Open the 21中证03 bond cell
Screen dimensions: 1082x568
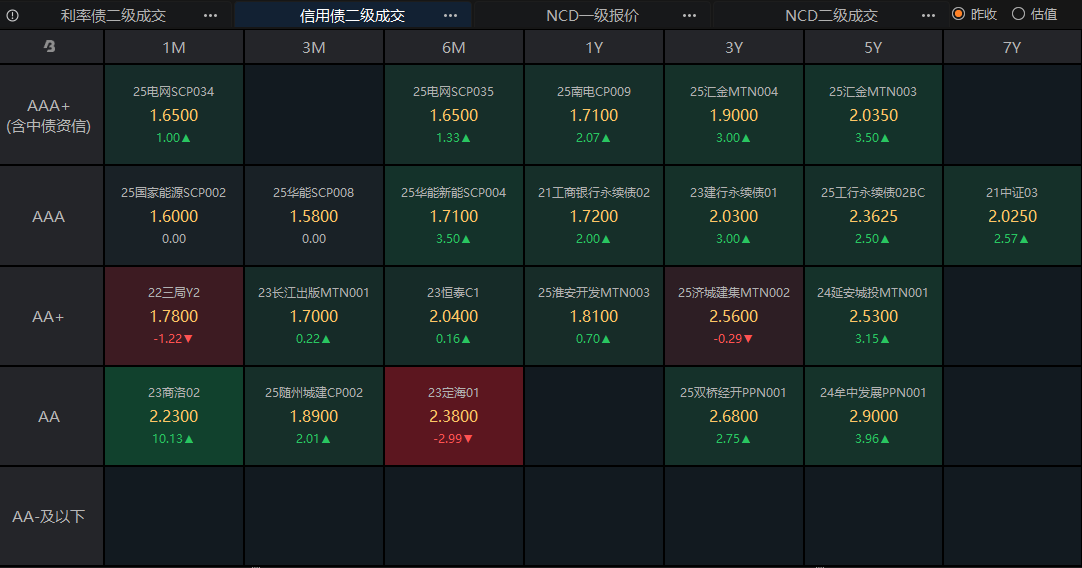tap(1012, 216)
